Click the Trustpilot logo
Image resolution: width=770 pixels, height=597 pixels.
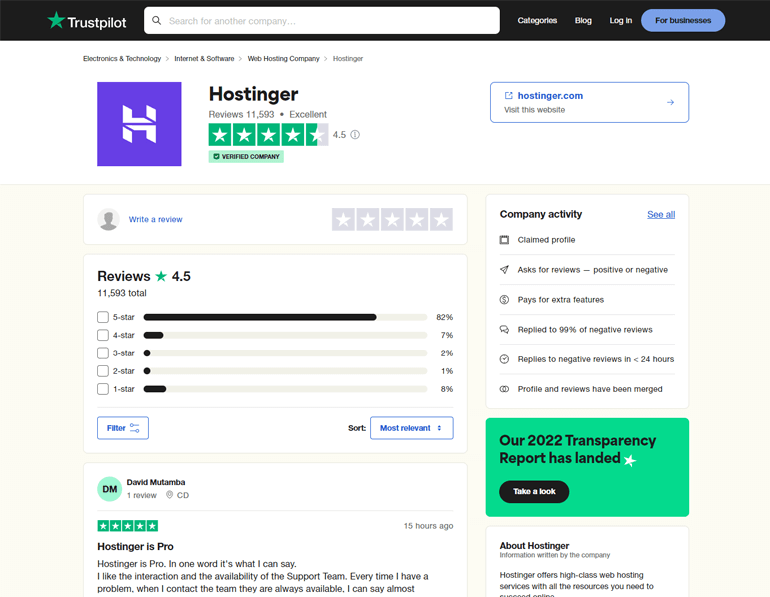point(87,21)
